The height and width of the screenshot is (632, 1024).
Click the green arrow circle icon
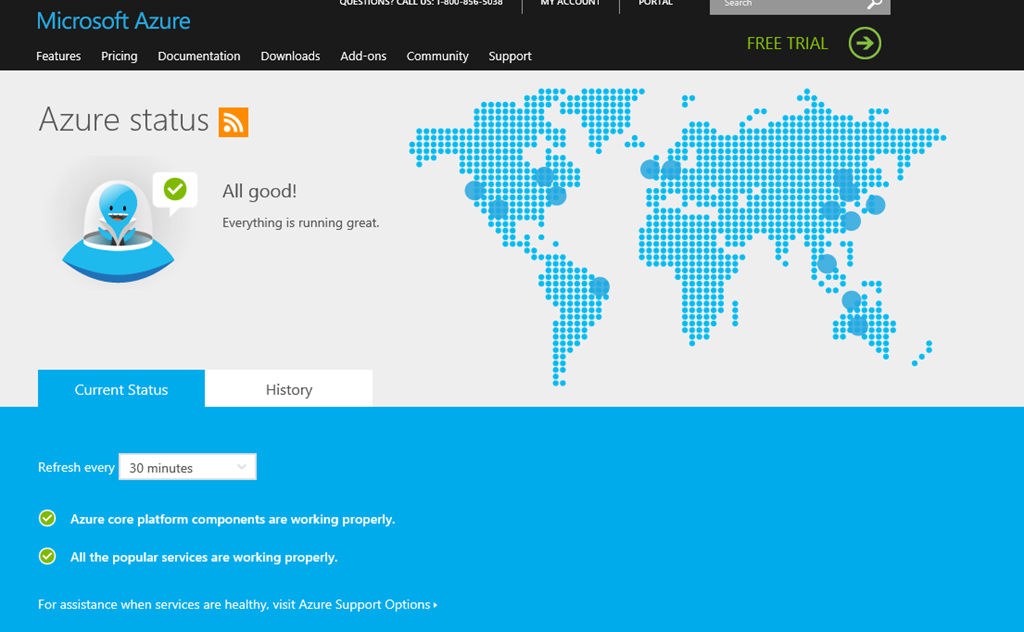[x=865, y=43]
